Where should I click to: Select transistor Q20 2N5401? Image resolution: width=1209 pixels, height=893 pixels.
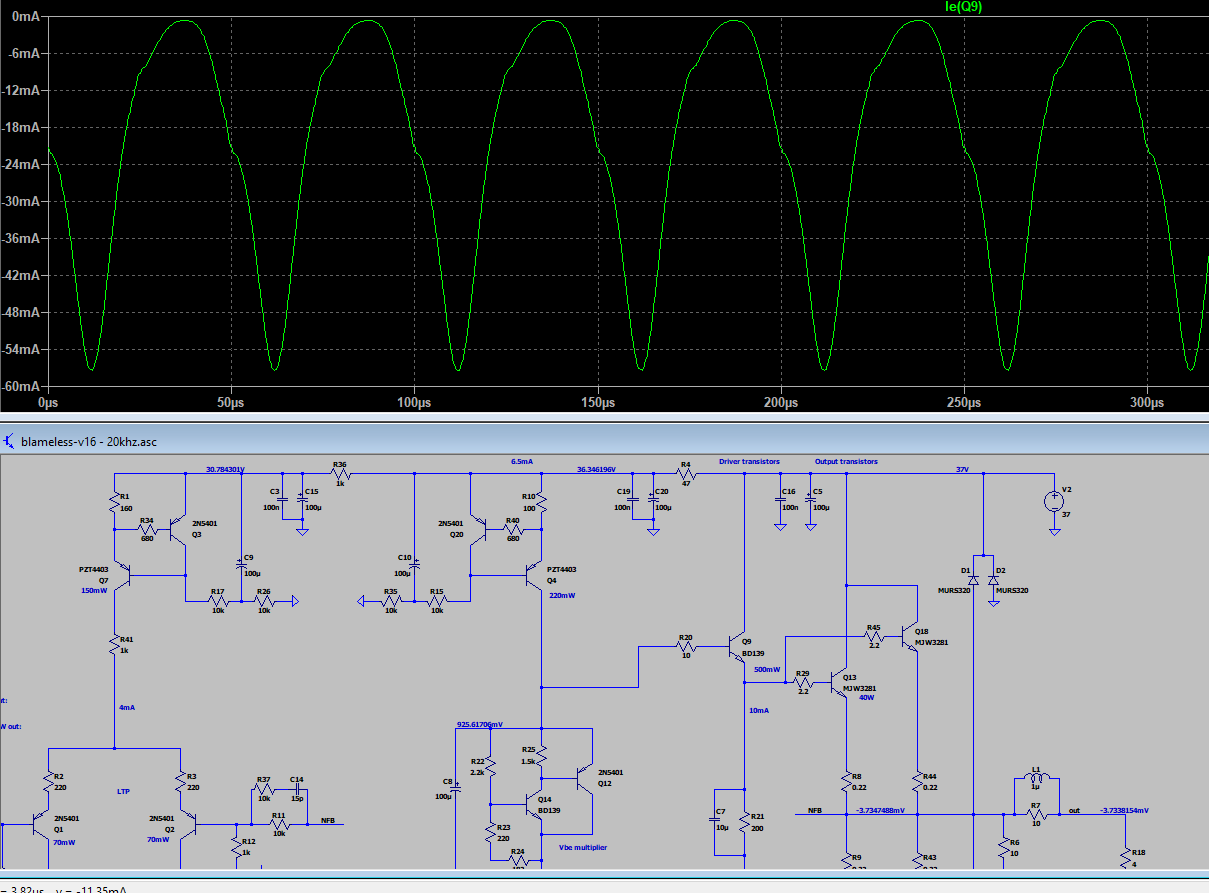[477, 530]
